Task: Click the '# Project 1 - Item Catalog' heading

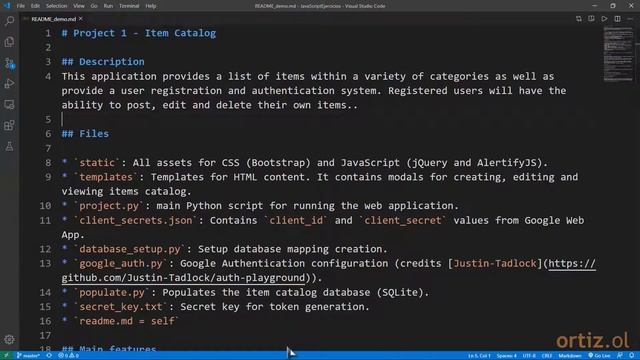Action: click(x=139, y=33)
